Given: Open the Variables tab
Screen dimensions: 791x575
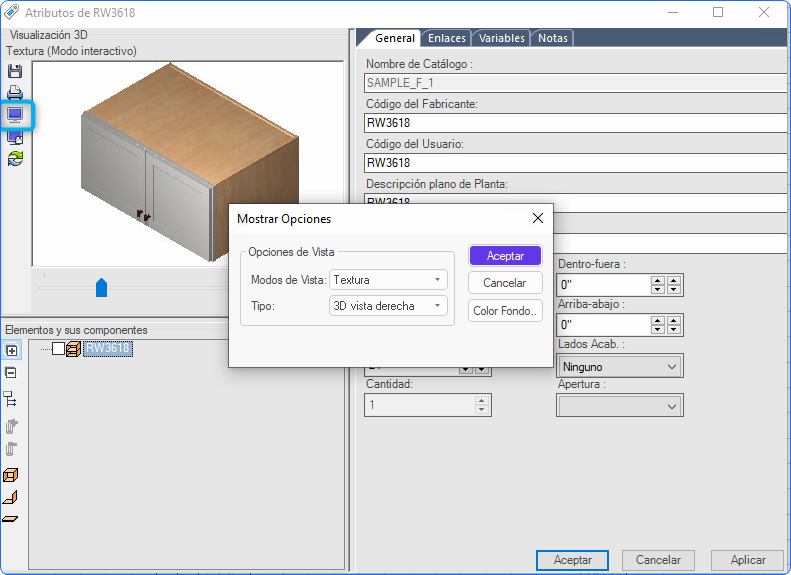Looking at the screenshot, I should point(501,38).
